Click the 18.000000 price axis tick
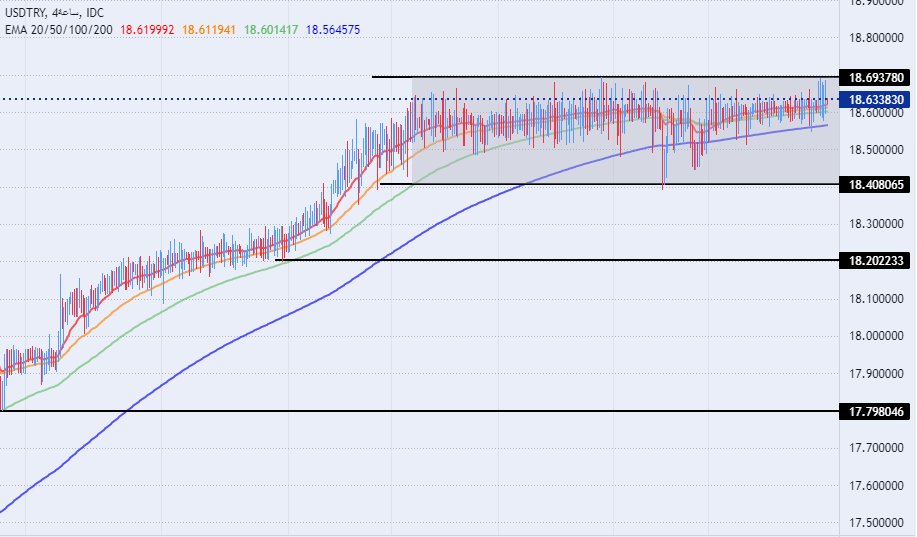Viewport: 917px width, 537px height. point(876,336)
